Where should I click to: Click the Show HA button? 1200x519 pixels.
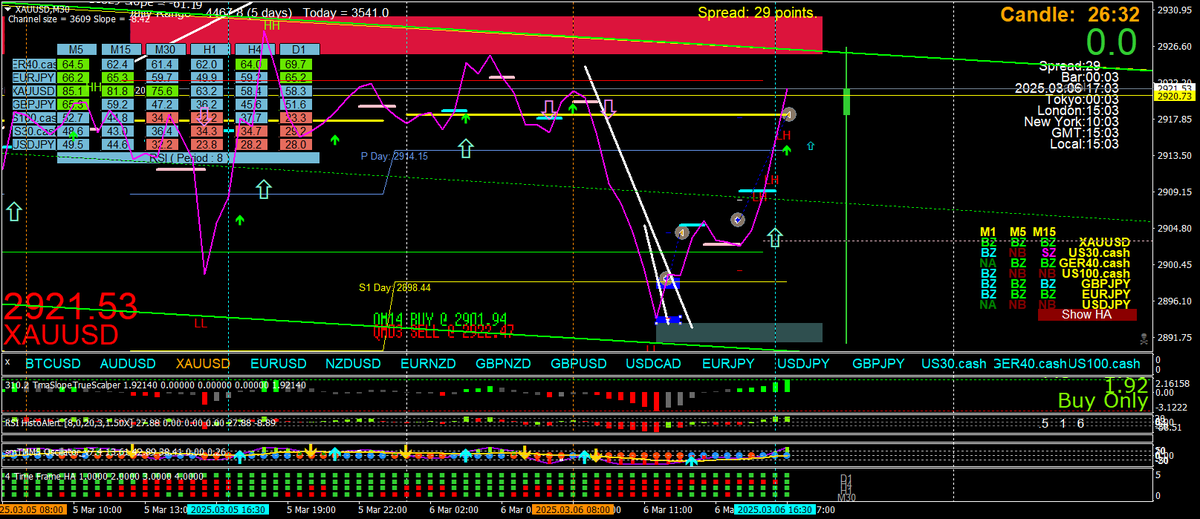tap(1088, 315)
